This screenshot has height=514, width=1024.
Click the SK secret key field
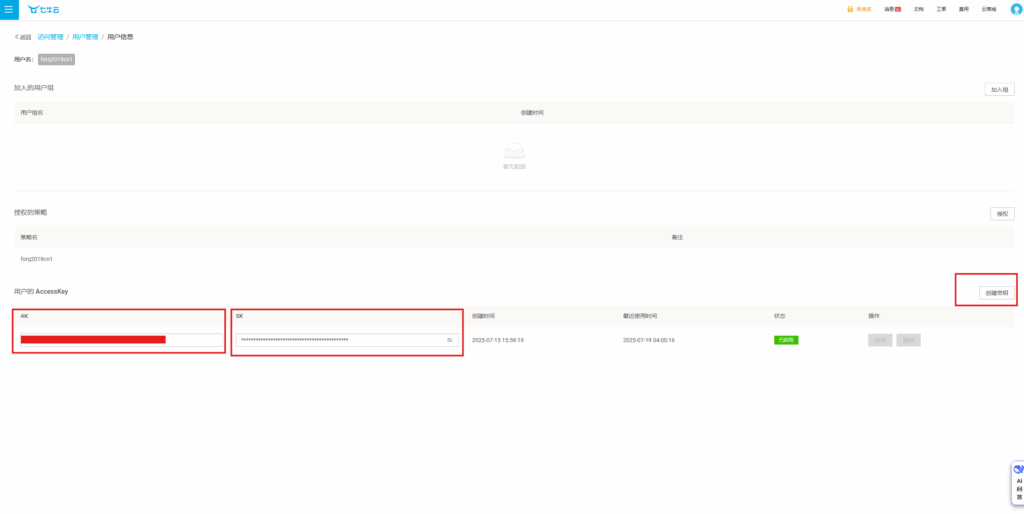pyautogui.click(x=340, y=340)
